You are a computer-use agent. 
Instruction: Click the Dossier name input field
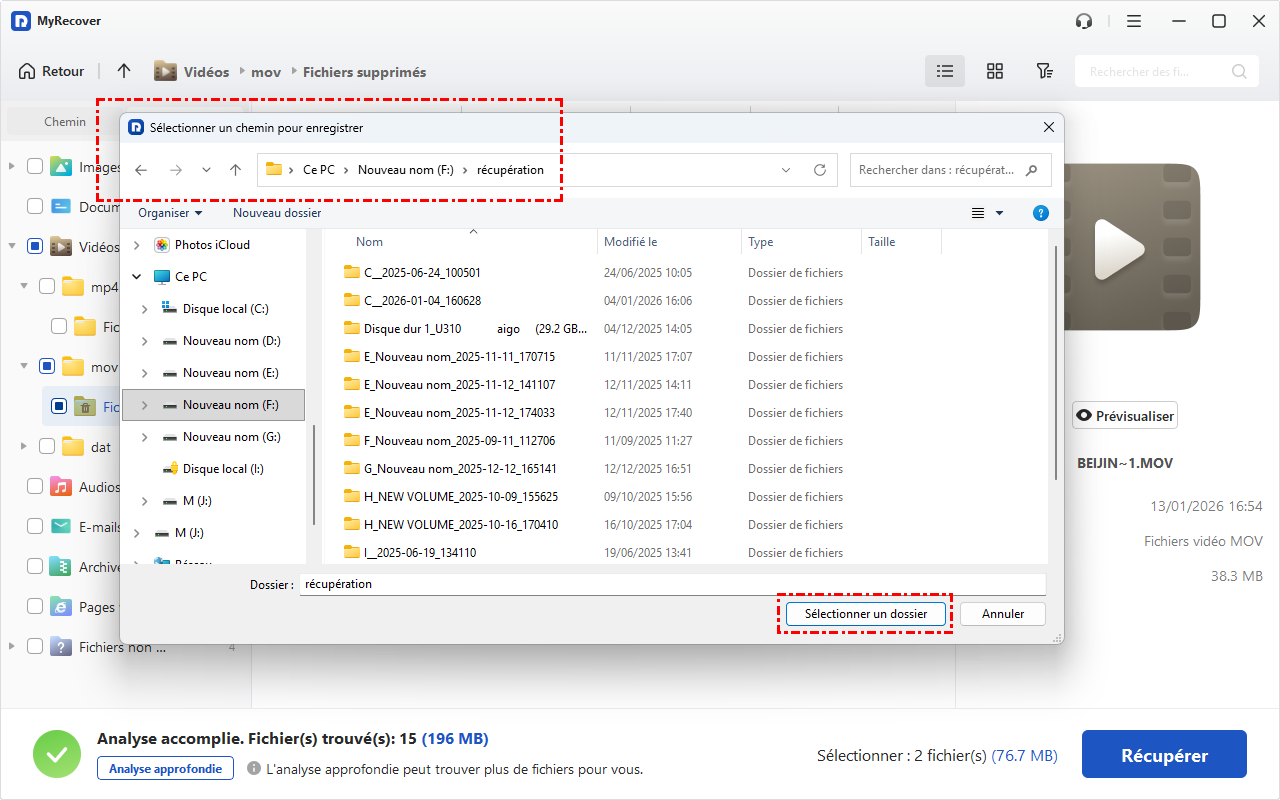(672, 584)
